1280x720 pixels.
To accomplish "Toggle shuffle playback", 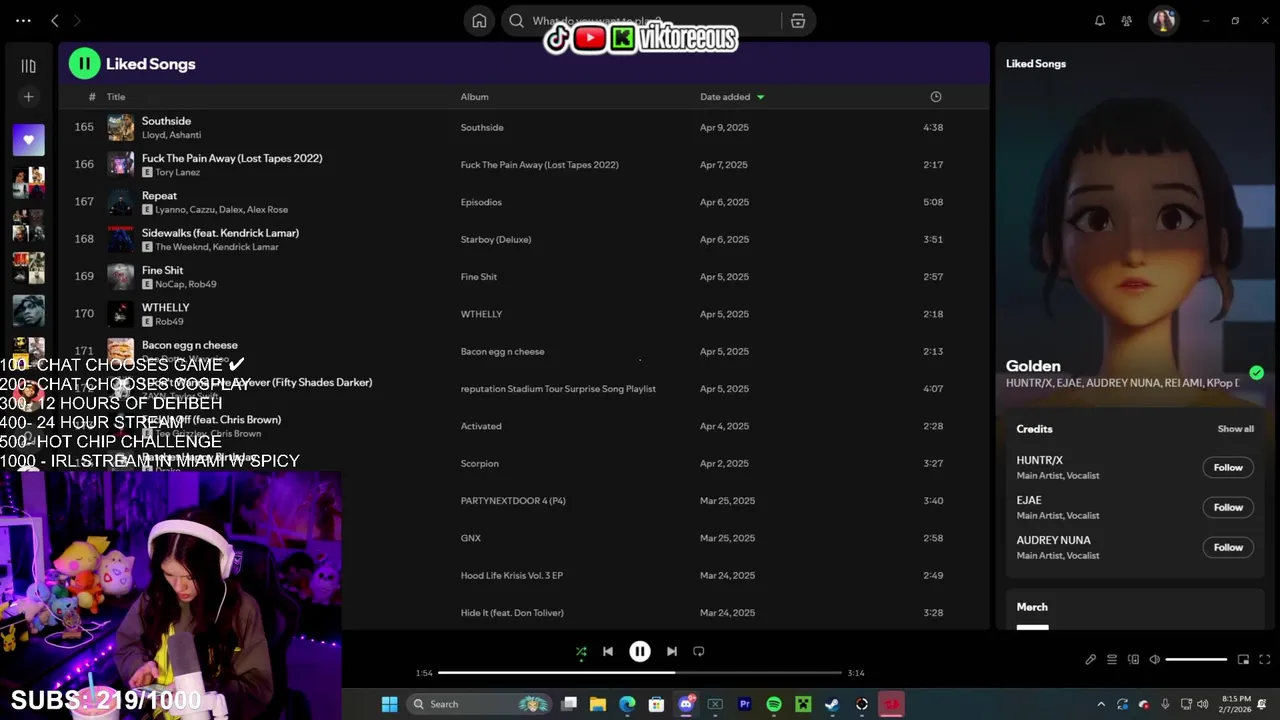I will 581,652.
